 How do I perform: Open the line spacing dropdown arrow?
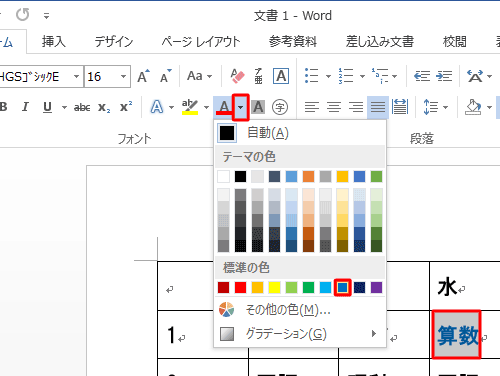pyautogui.click(x=445, y=107)
